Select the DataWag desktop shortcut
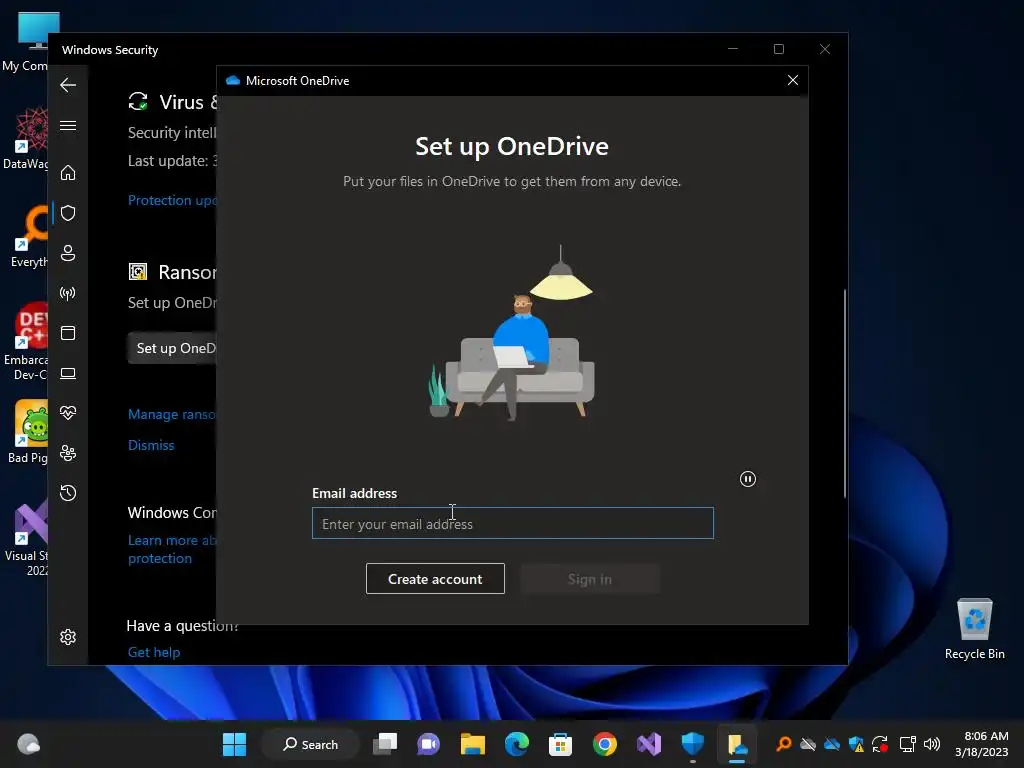 point(26,138)
